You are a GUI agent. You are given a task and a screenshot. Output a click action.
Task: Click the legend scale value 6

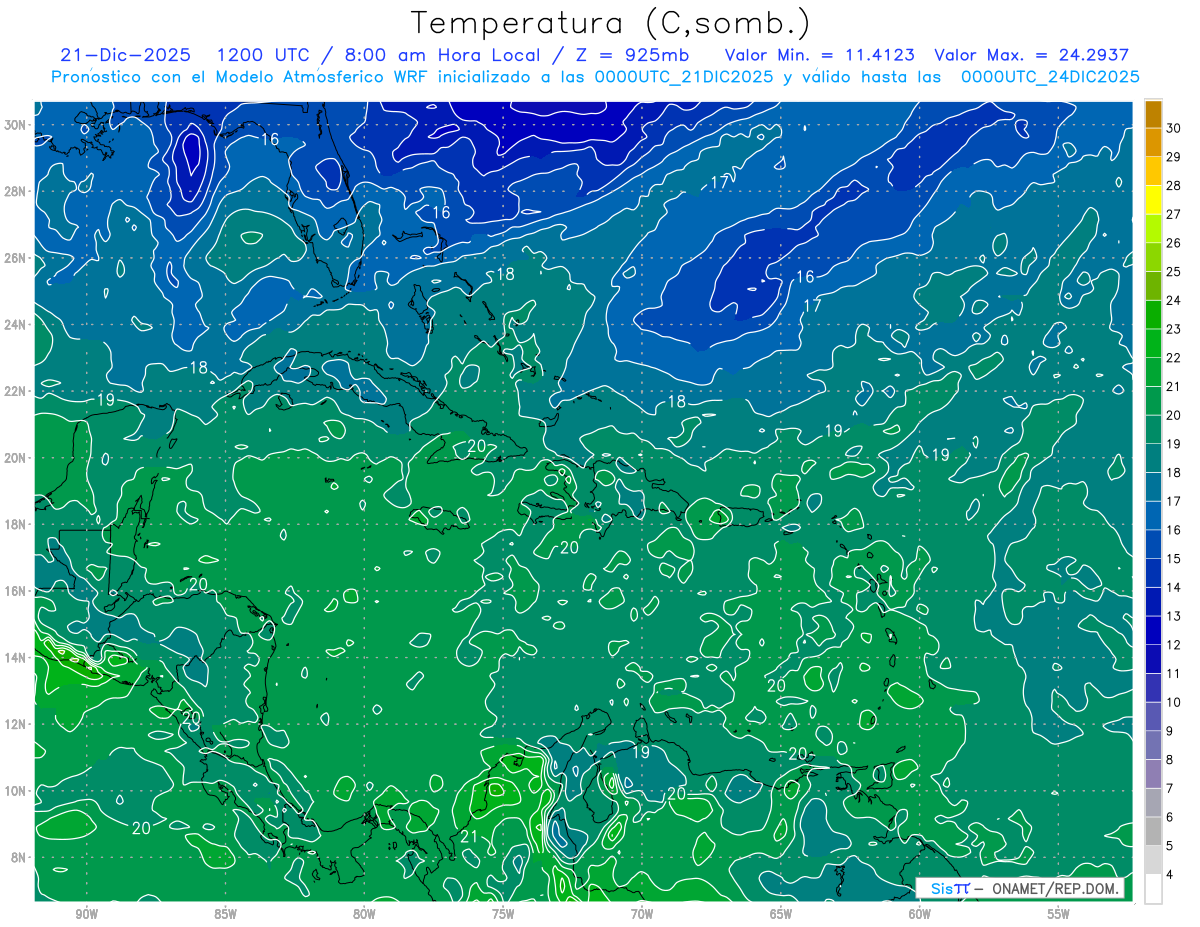pos(1170,818)
